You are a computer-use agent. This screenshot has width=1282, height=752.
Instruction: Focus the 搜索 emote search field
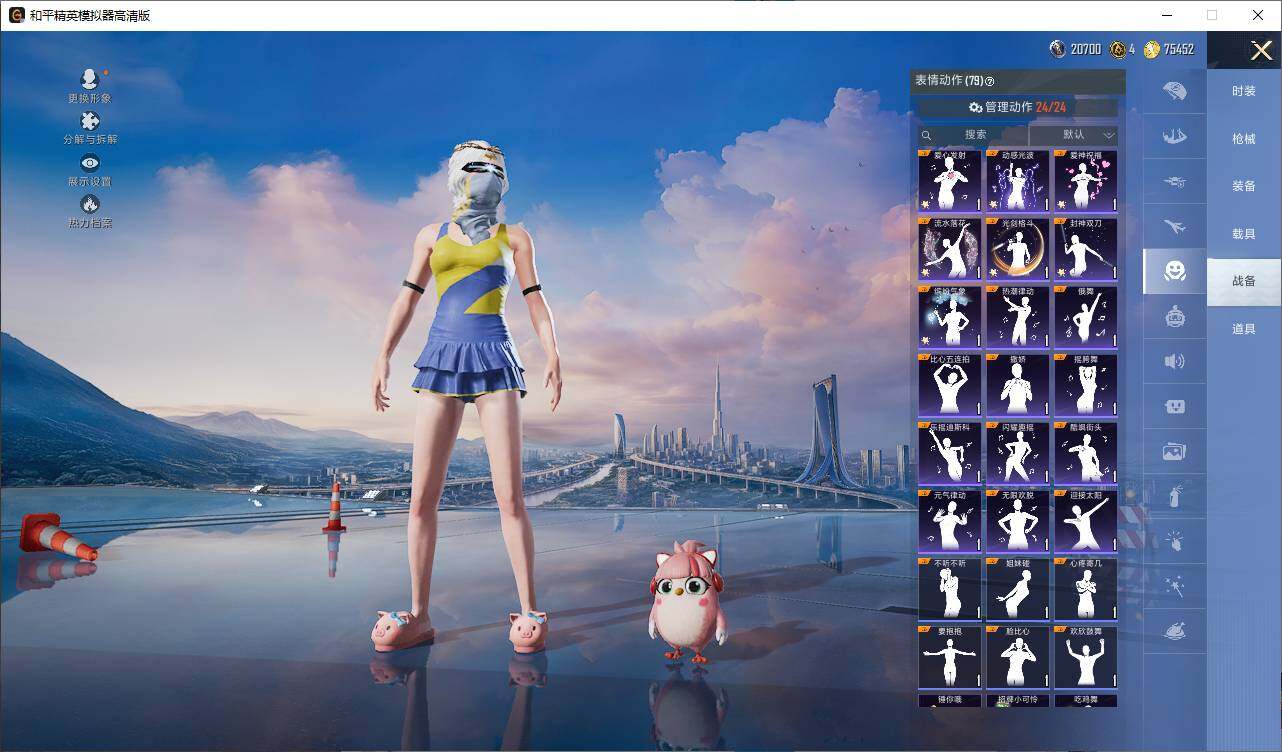tap(973, 135)
